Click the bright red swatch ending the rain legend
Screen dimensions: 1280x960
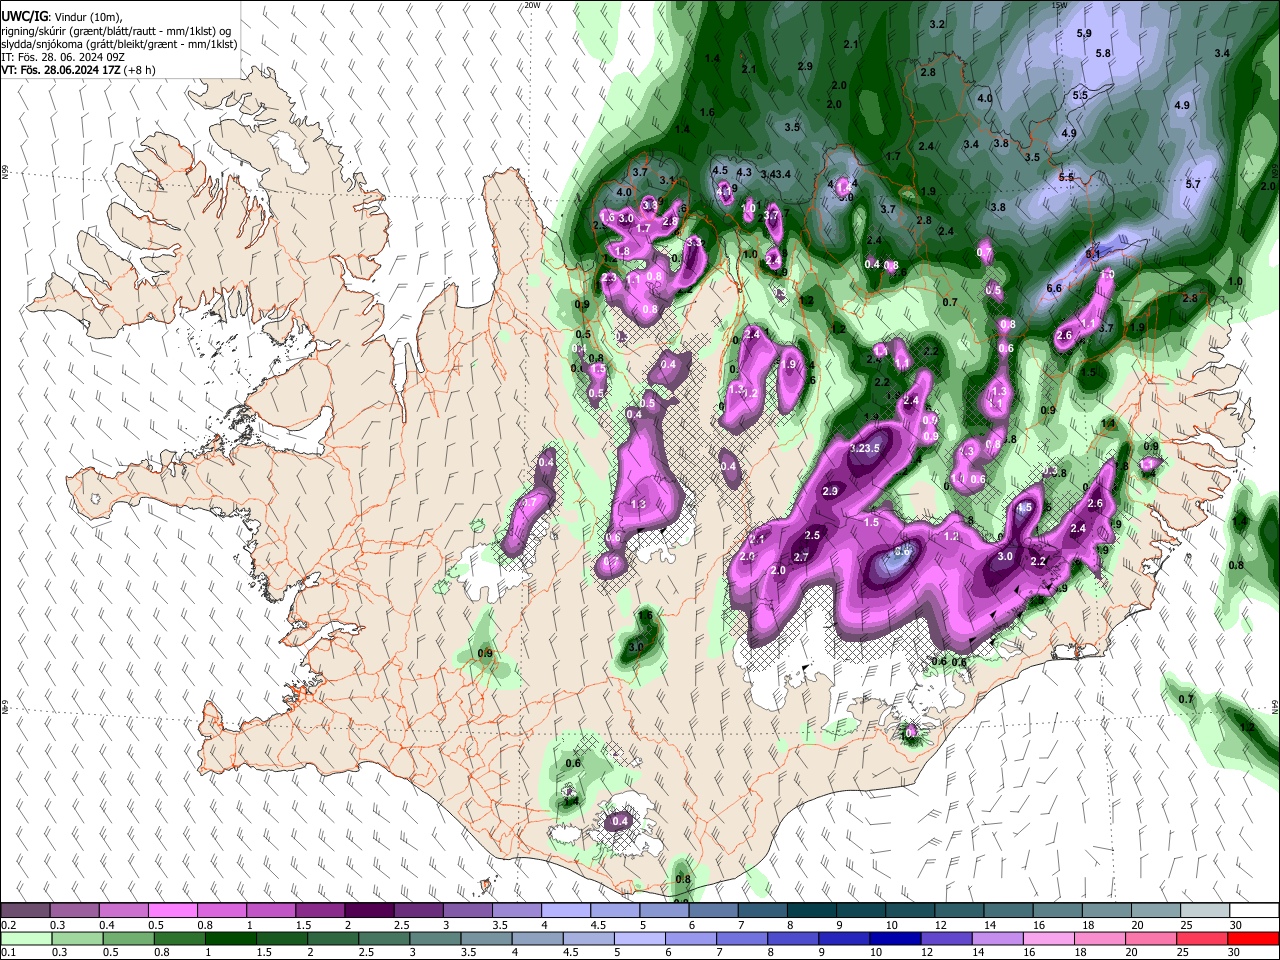1252,938
